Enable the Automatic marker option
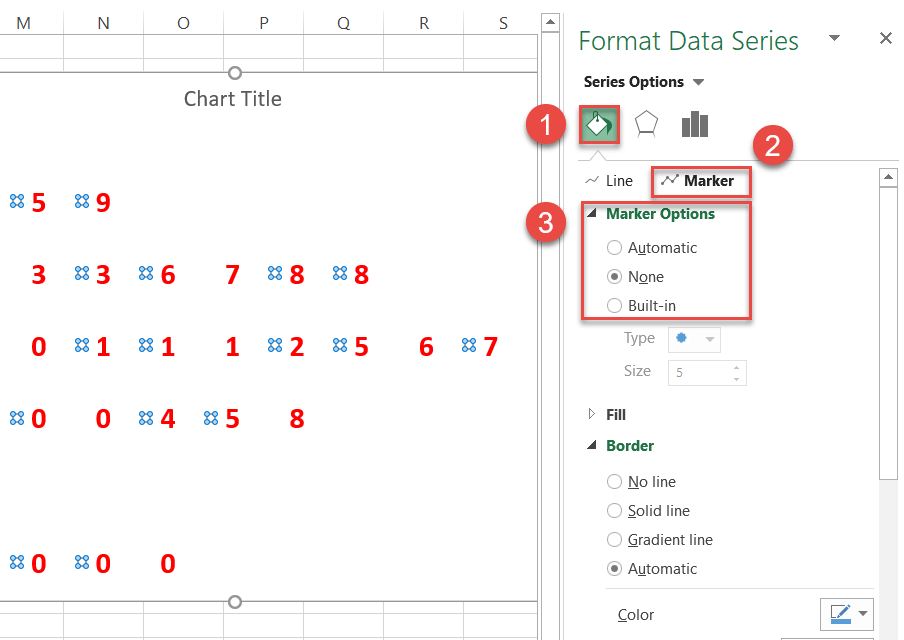 point(612,247)
